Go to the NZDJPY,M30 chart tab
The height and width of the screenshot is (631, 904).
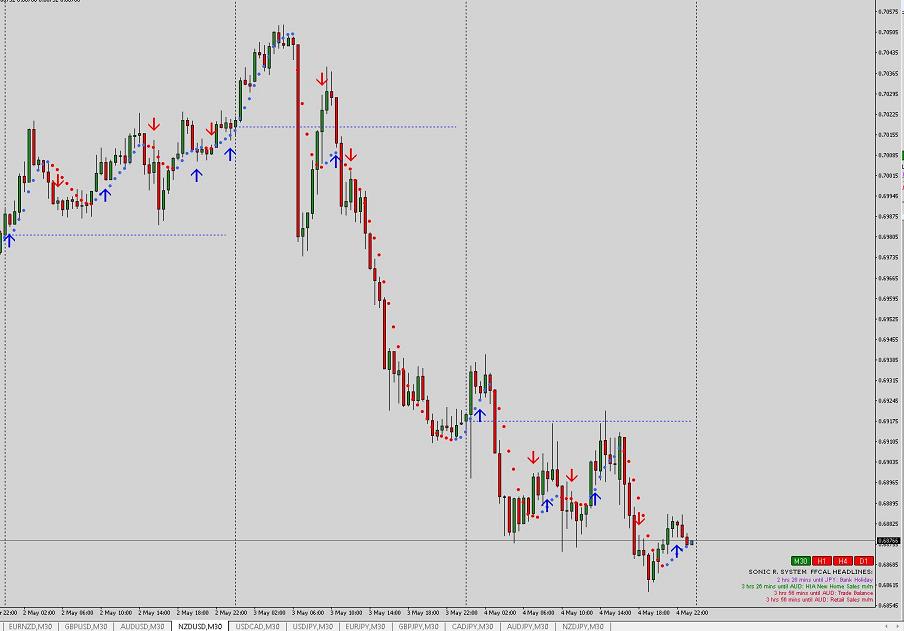[582, 626]
